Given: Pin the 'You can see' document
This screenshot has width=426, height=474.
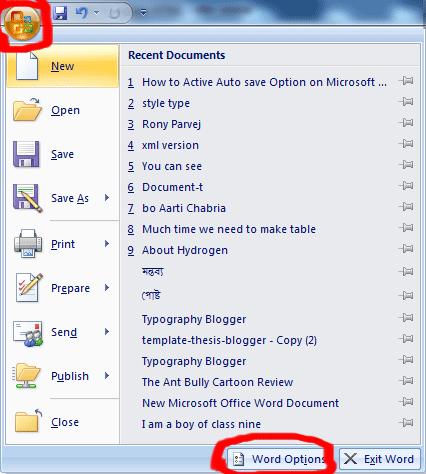Looking at the screenshot, I should (406, 165).
